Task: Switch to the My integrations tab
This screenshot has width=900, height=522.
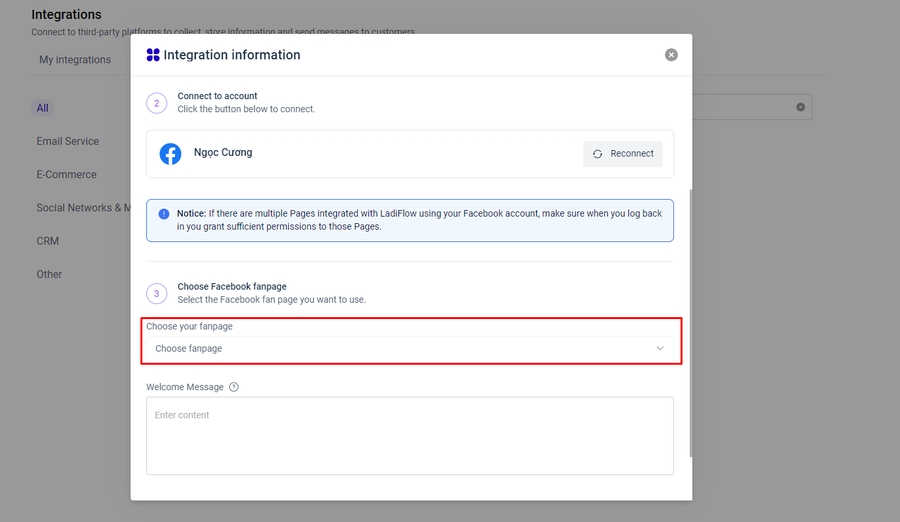Action: (75, 60)
